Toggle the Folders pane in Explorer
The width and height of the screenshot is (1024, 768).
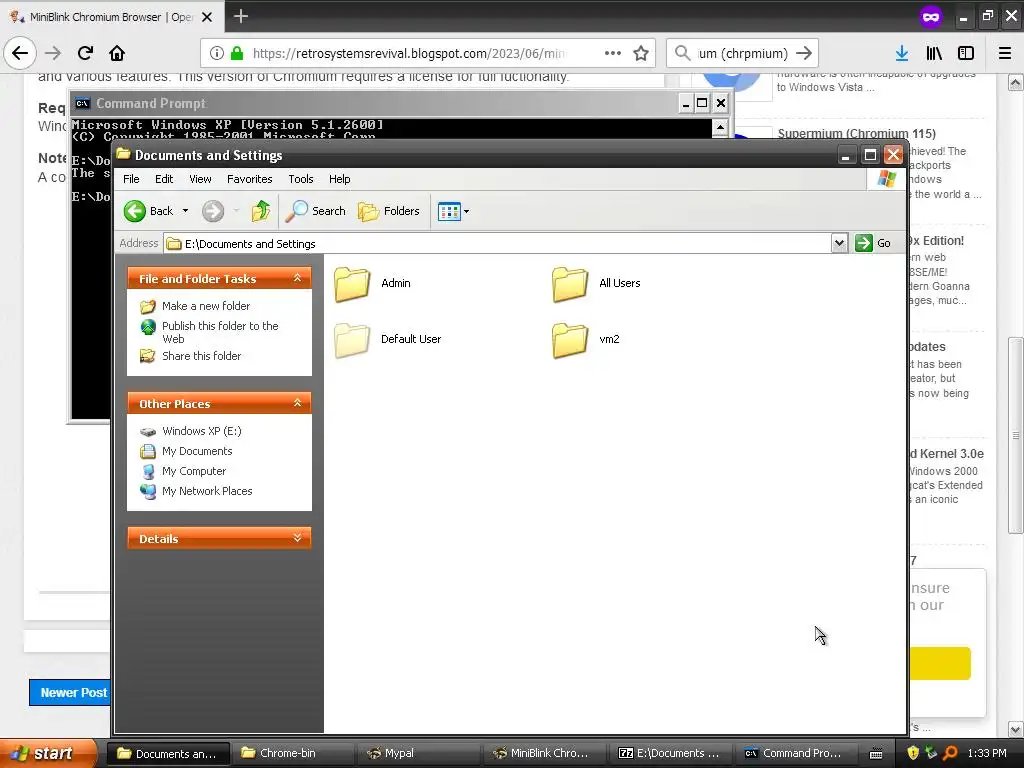pyautogui.click(x=389, y=211)
